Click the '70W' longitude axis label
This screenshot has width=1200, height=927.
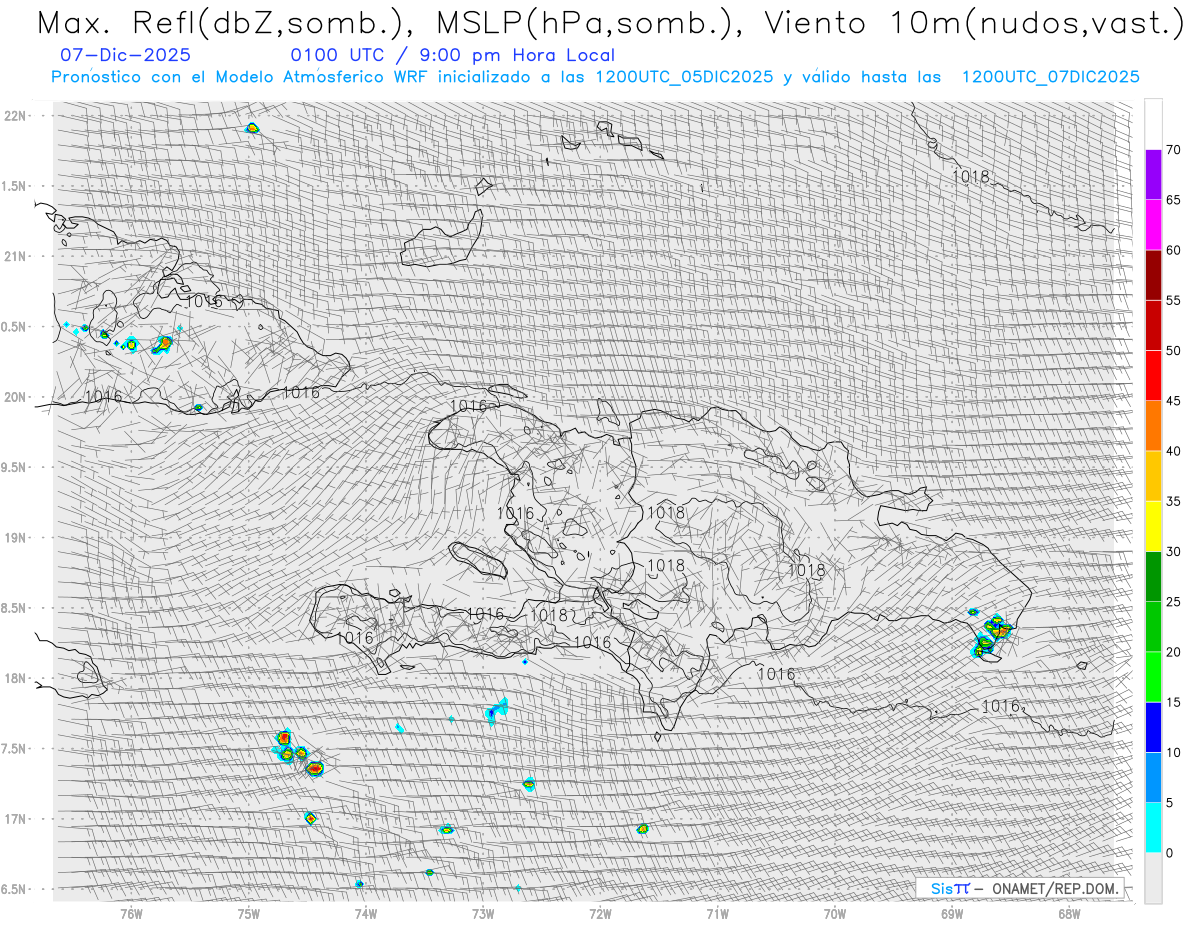click(834, 913)
